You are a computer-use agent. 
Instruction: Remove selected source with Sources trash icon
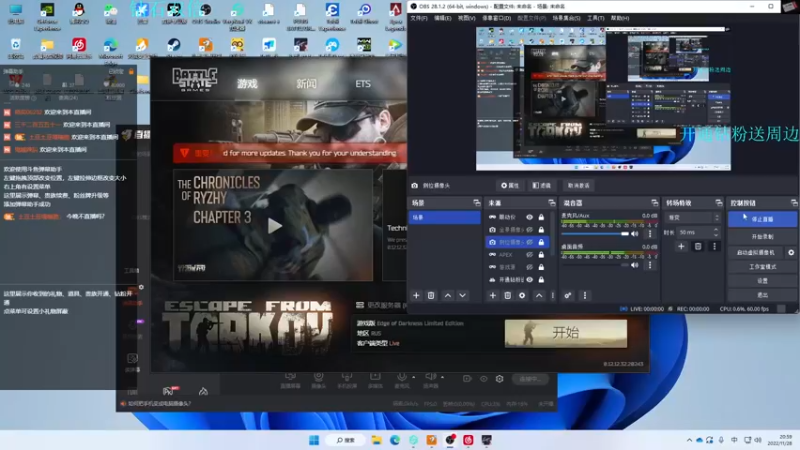(x=507, y=295)
